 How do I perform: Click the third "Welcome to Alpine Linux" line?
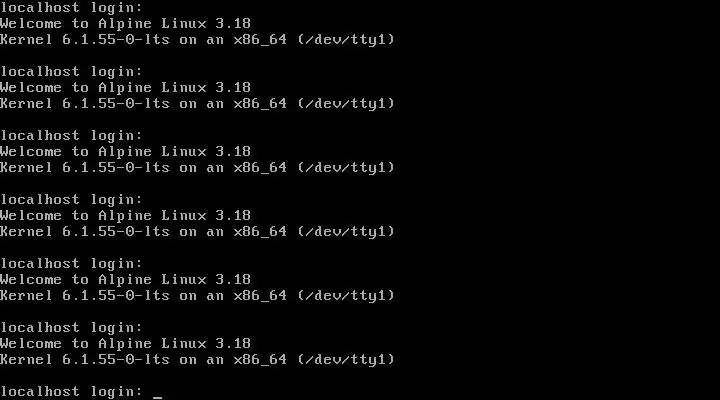point(125,151)
